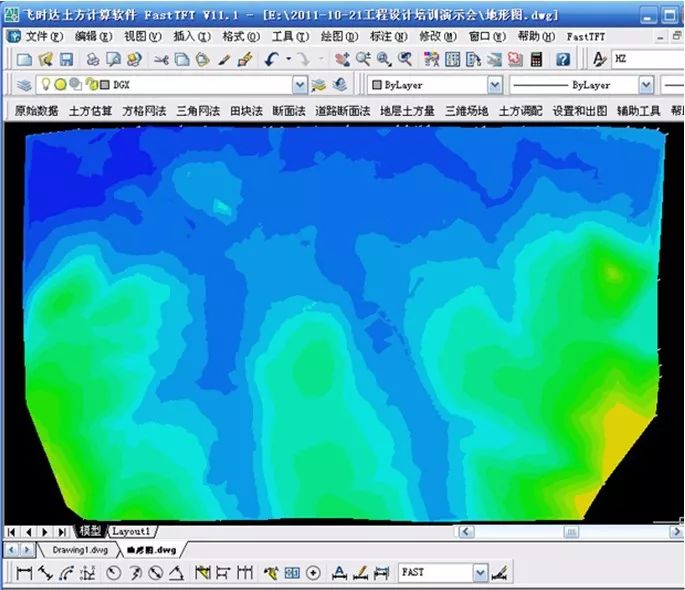Open the Layer Properties Manager icon

coord(24,85)
